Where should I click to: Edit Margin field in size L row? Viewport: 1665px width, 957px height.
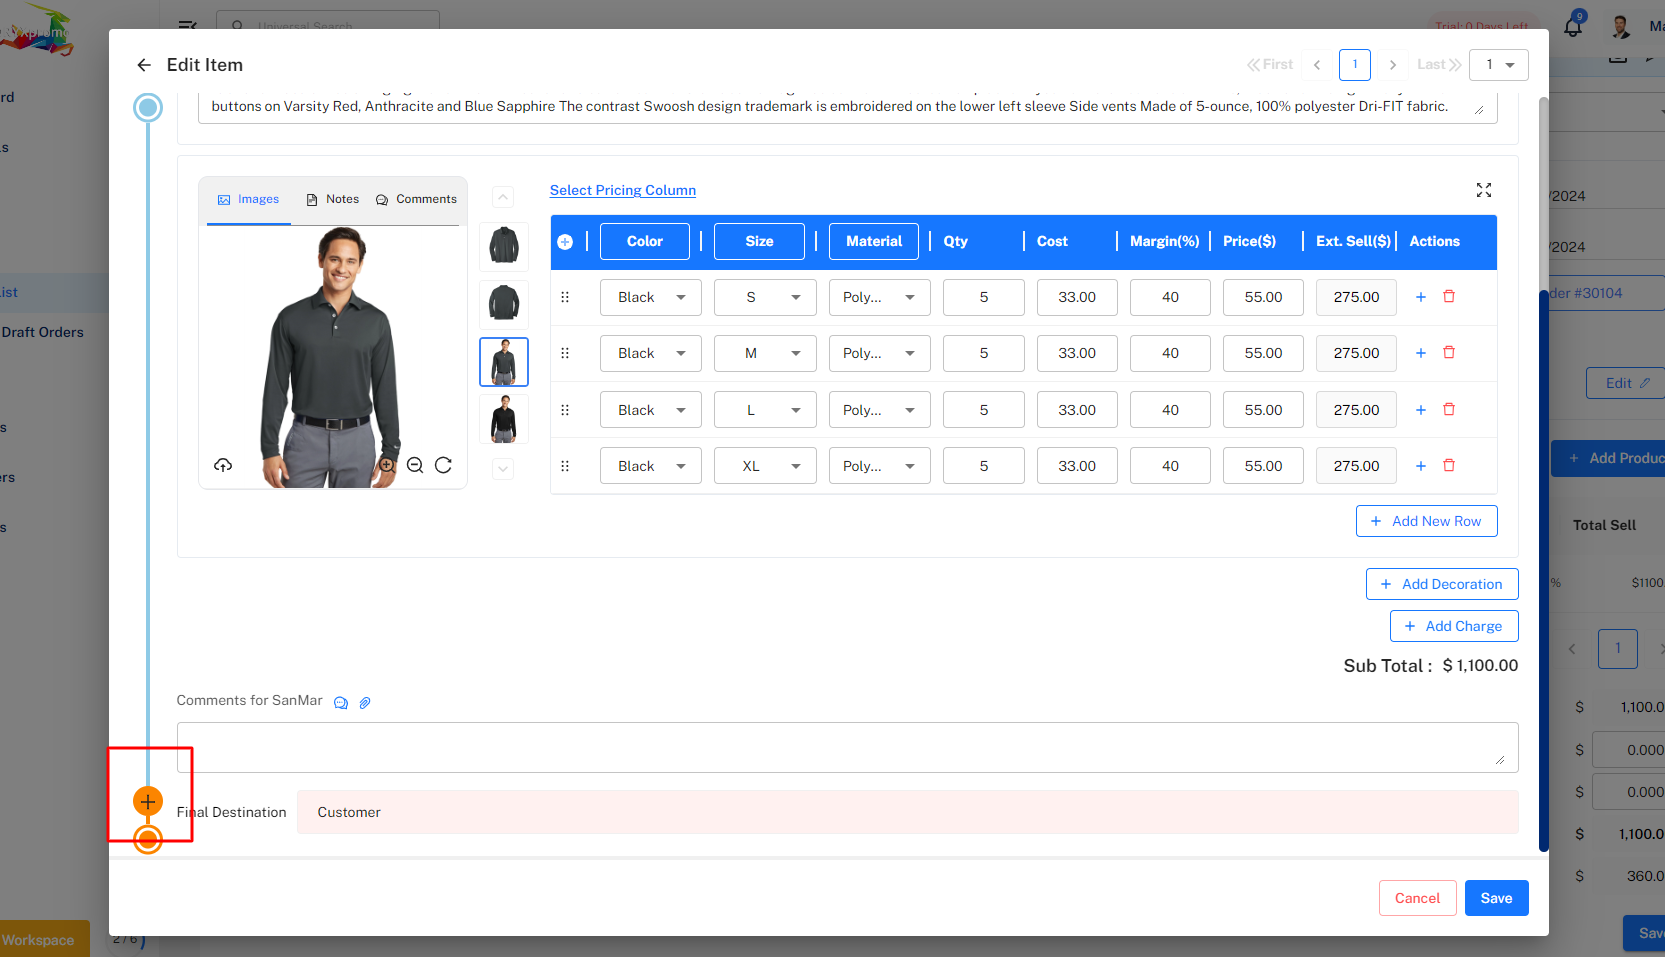[1170, 410]
